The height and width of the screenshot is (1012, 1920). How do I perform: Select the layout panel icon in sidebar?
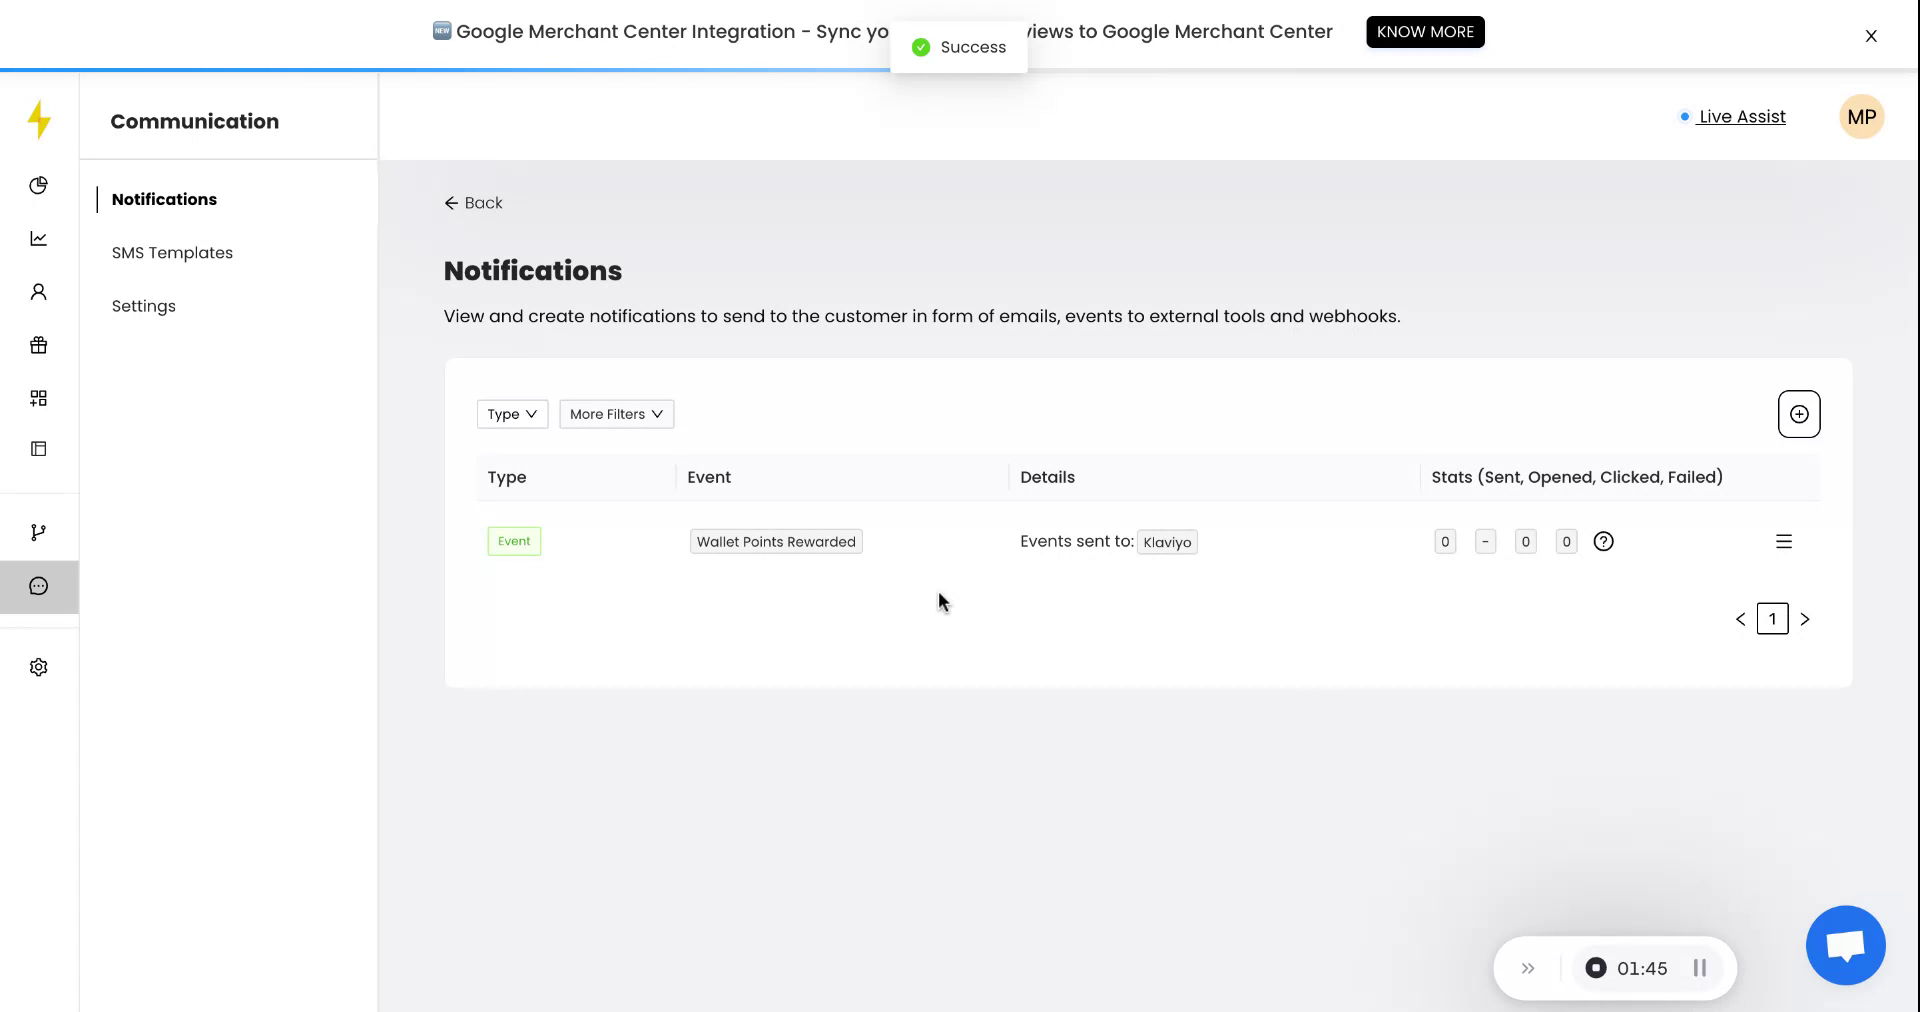point(38,448)
